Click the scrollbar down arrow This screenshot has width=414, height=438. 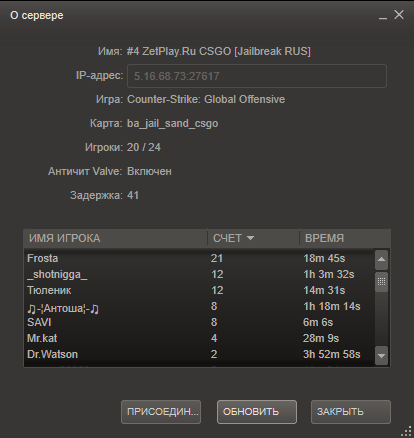[x=381, y=355]
